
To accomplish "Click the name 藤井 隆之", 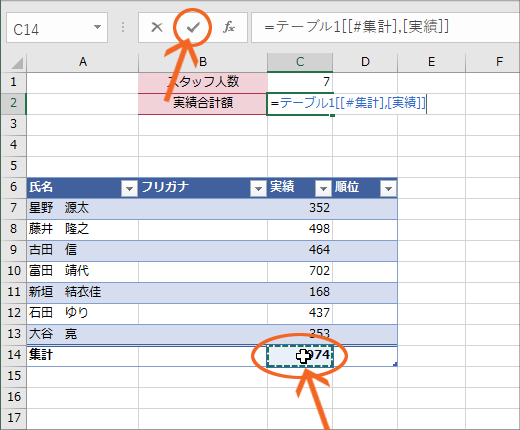I will pos(59,229).
